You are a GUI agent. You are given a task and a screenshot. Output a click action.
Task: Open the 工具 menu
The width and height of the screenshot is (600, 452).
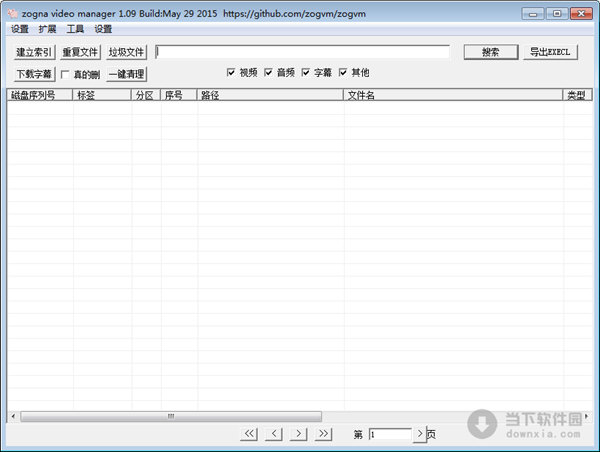click(75, 29)
